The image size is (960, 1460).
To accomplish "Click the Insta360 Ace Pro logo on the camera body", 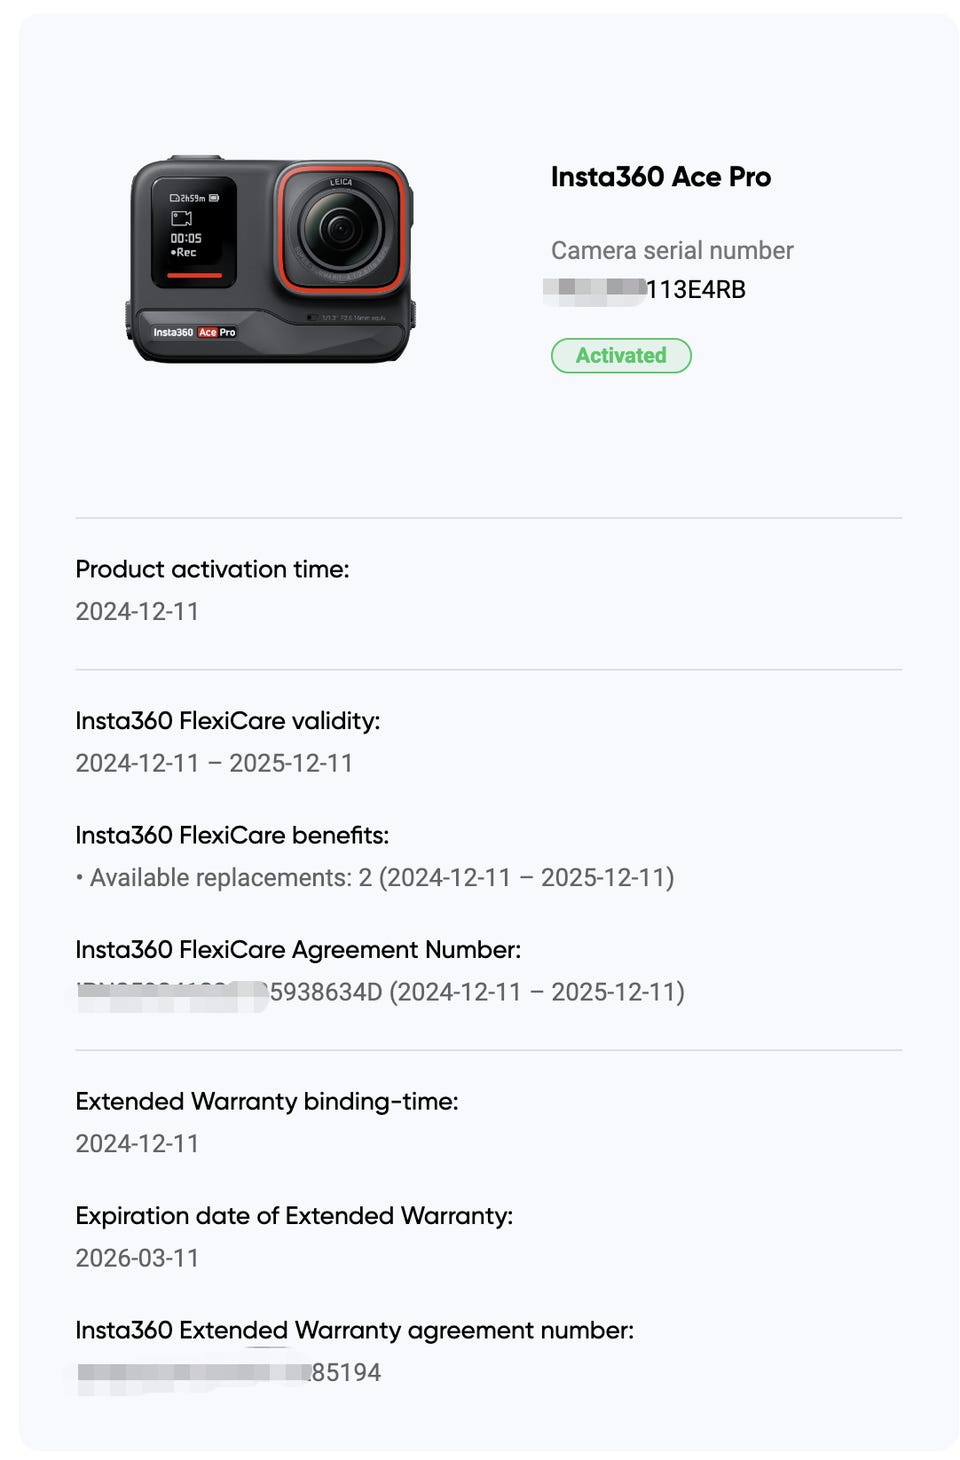I will point(194,332).
